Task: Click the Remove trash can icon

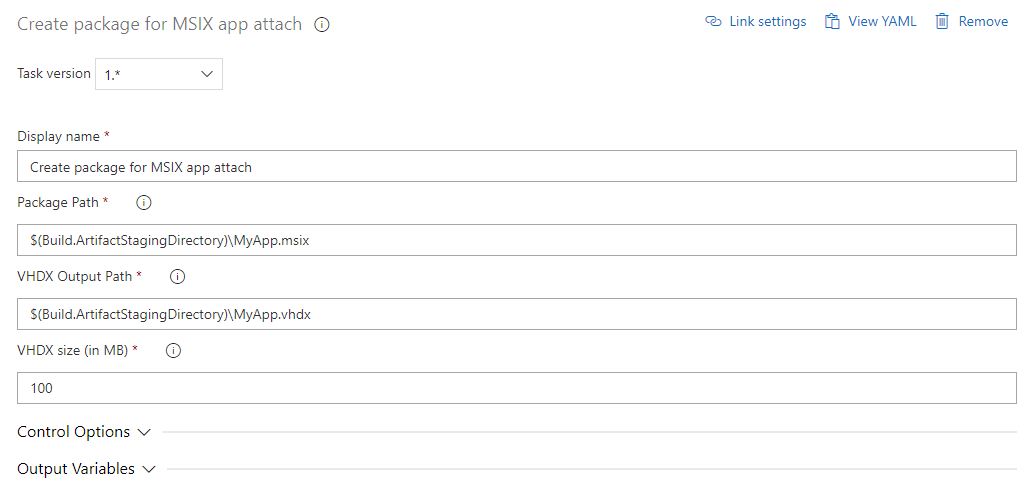Action: (x=942, y=21)
